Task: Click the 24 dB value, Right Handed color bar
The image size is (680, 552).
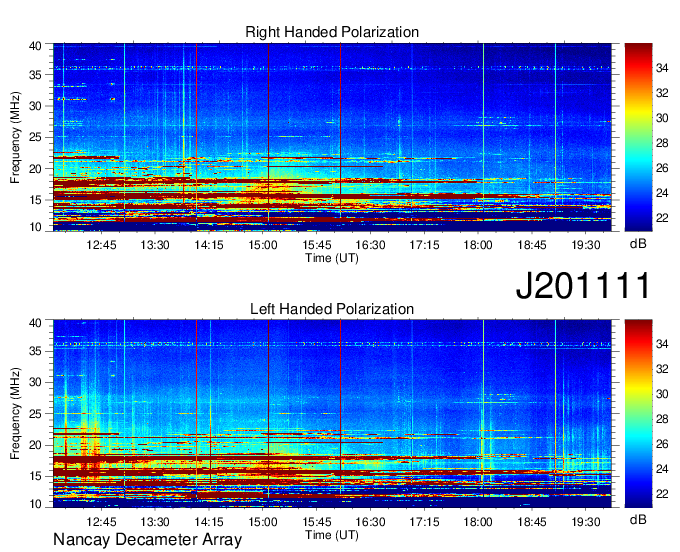Action: point(662,193)
